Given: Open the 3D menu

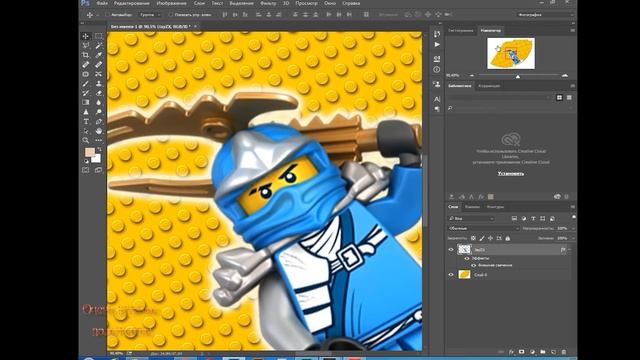Looking at the screenshot, I should (x=286, y=3).
